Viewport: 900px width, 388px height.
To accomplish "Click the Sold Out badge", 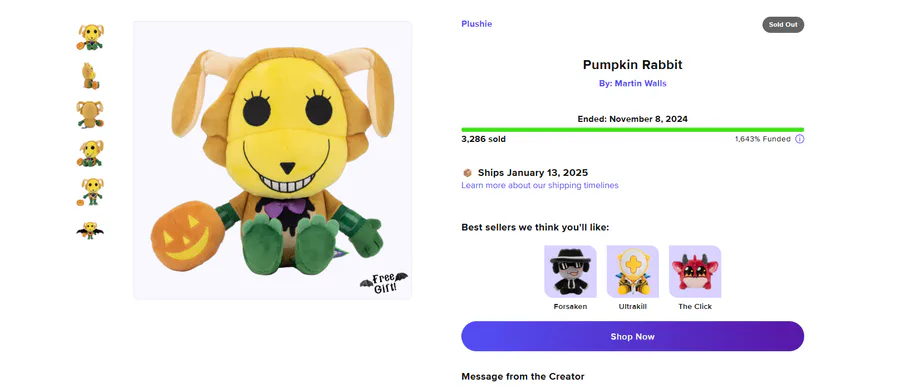I will click(783, 25).
